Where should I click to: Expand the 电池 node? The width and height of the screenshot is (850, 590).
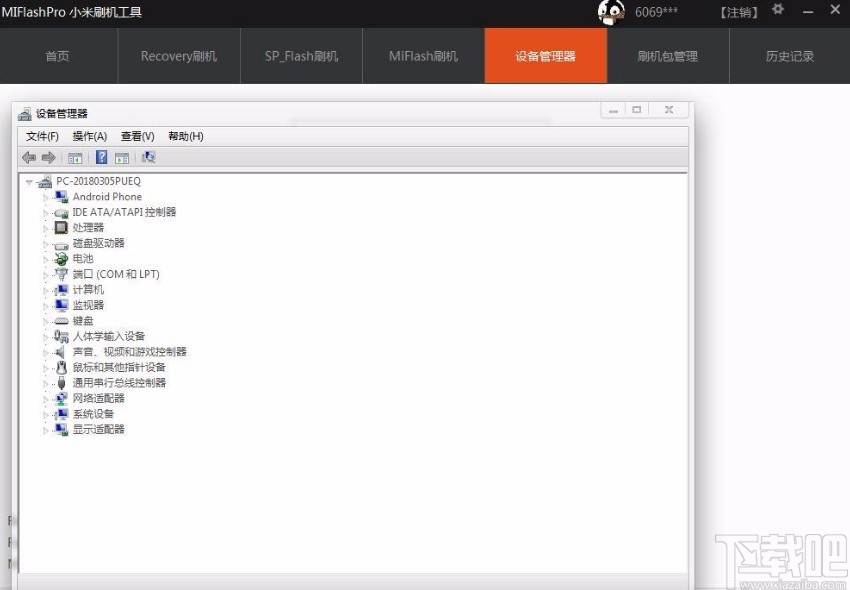(46, 260)
